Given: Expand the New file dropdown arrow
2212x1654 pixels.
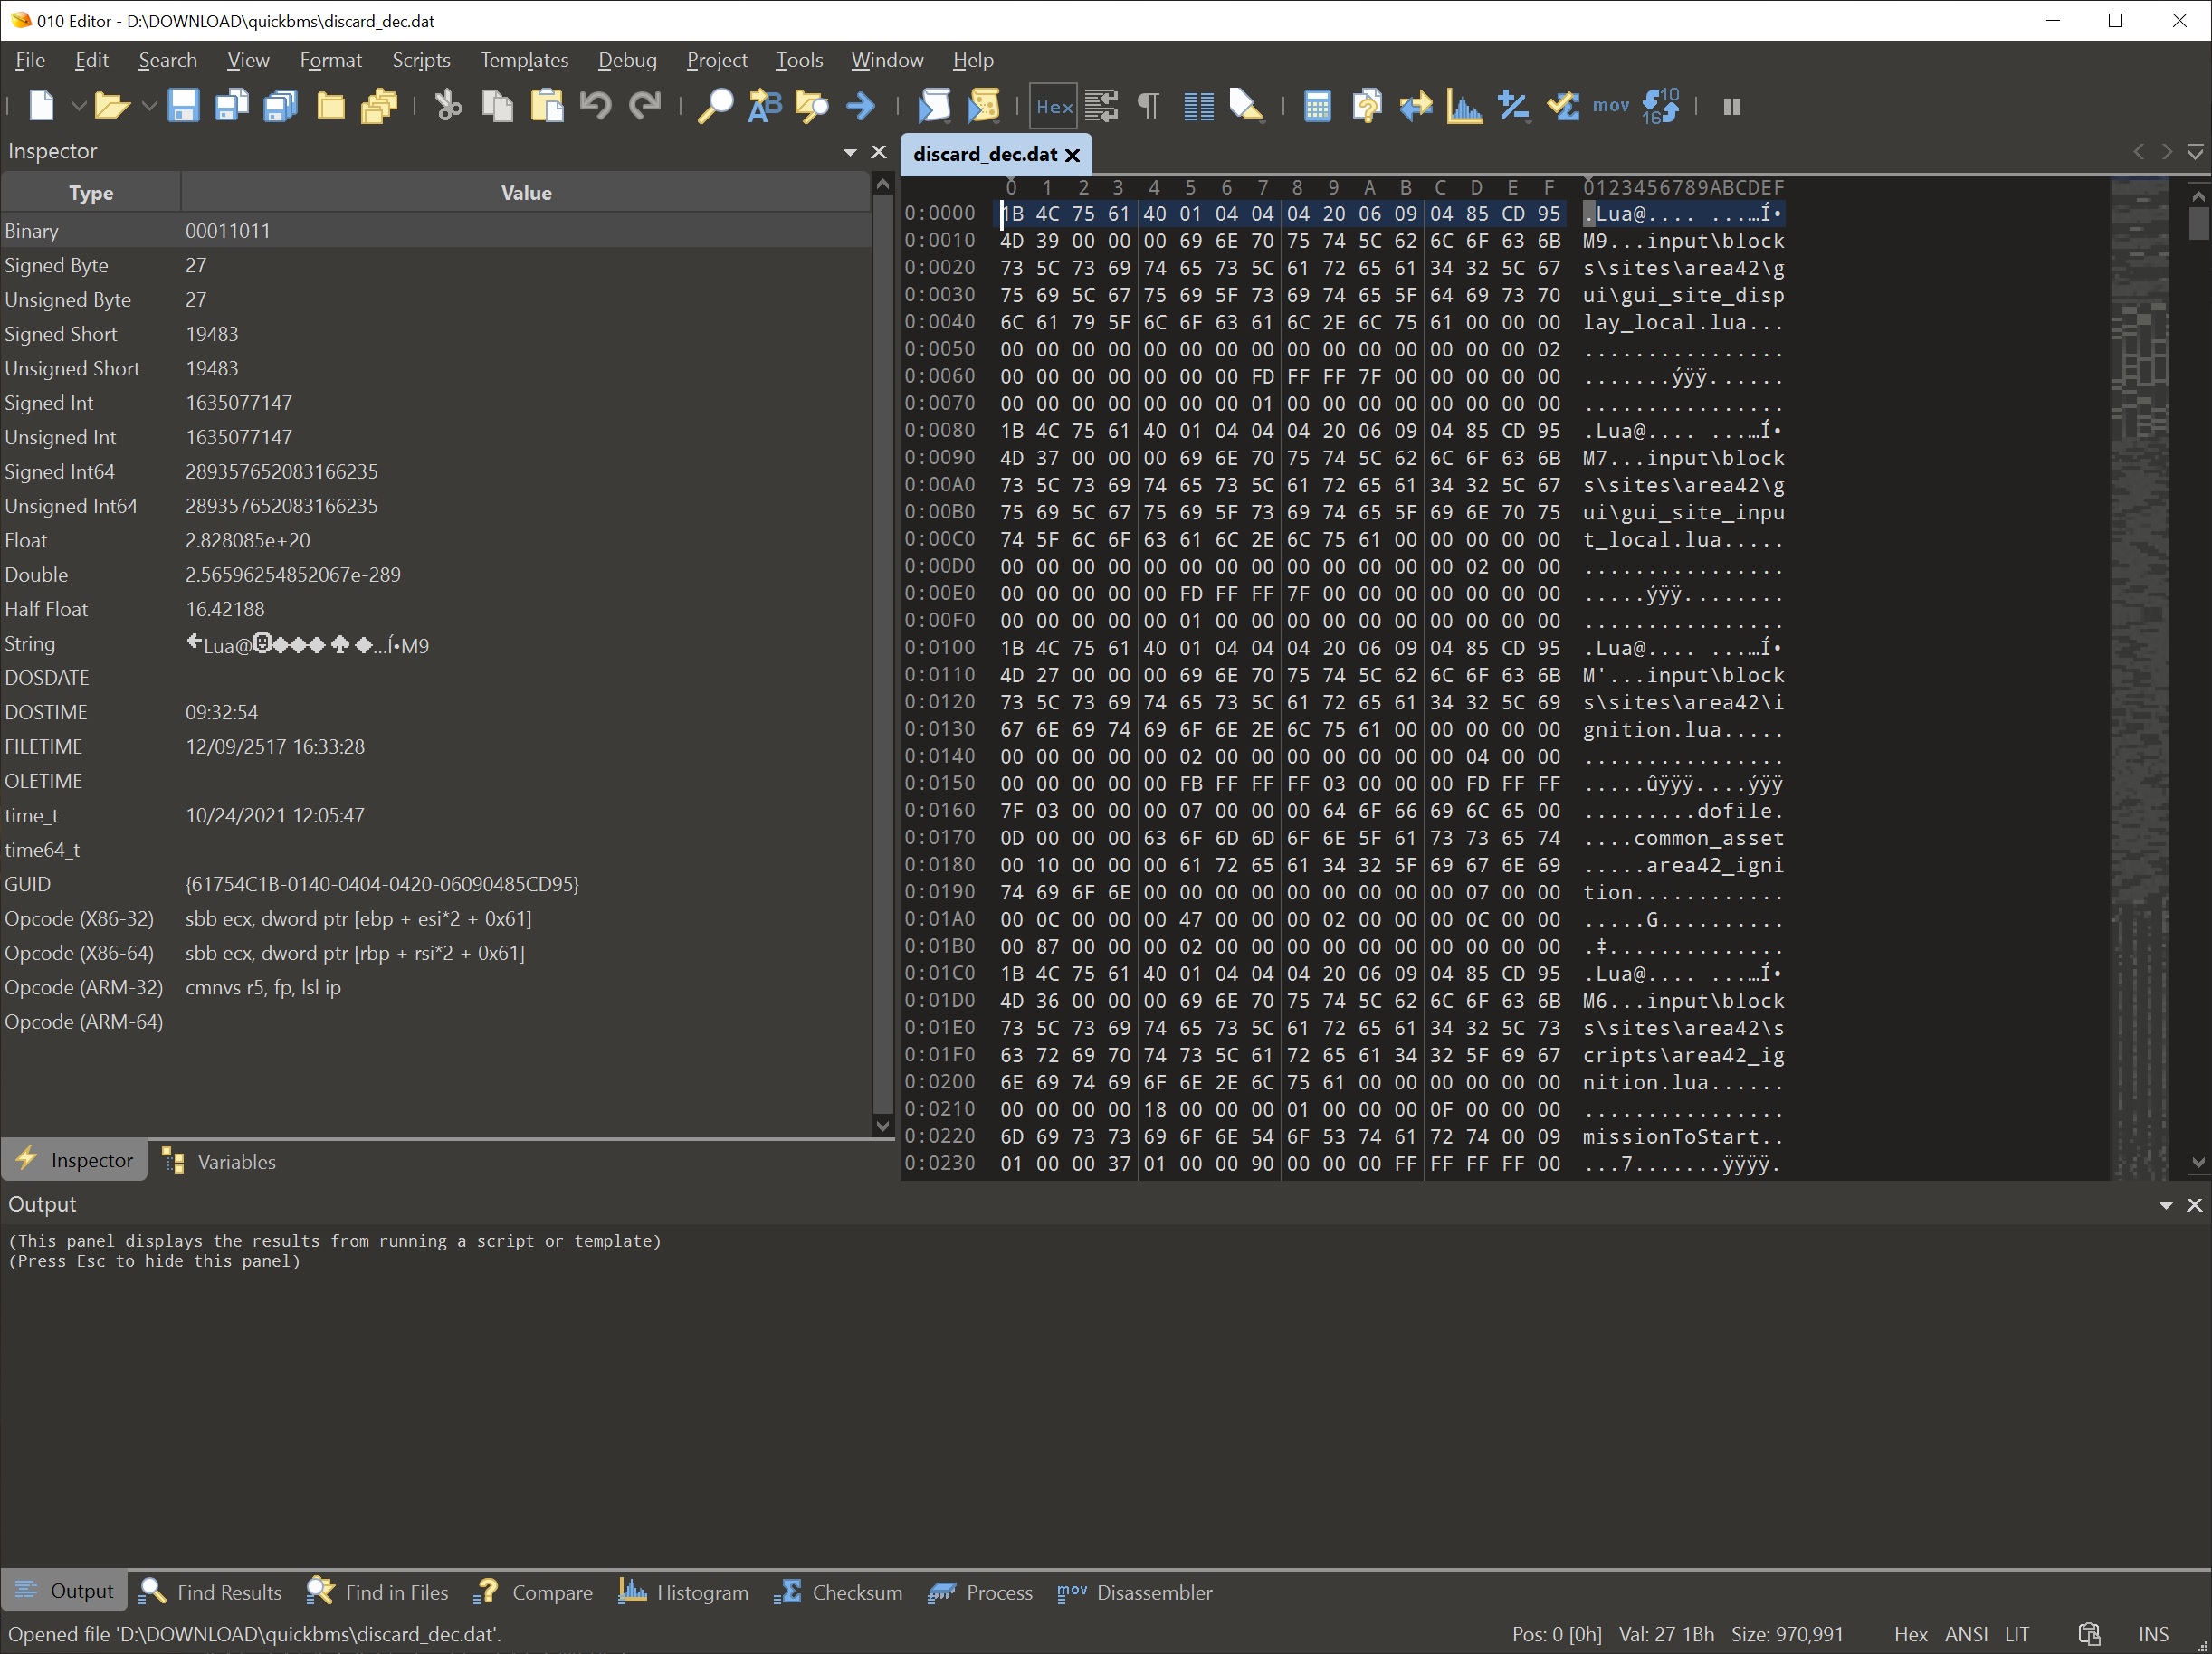Looking at the screenshot, I should (x=77, y=106).
